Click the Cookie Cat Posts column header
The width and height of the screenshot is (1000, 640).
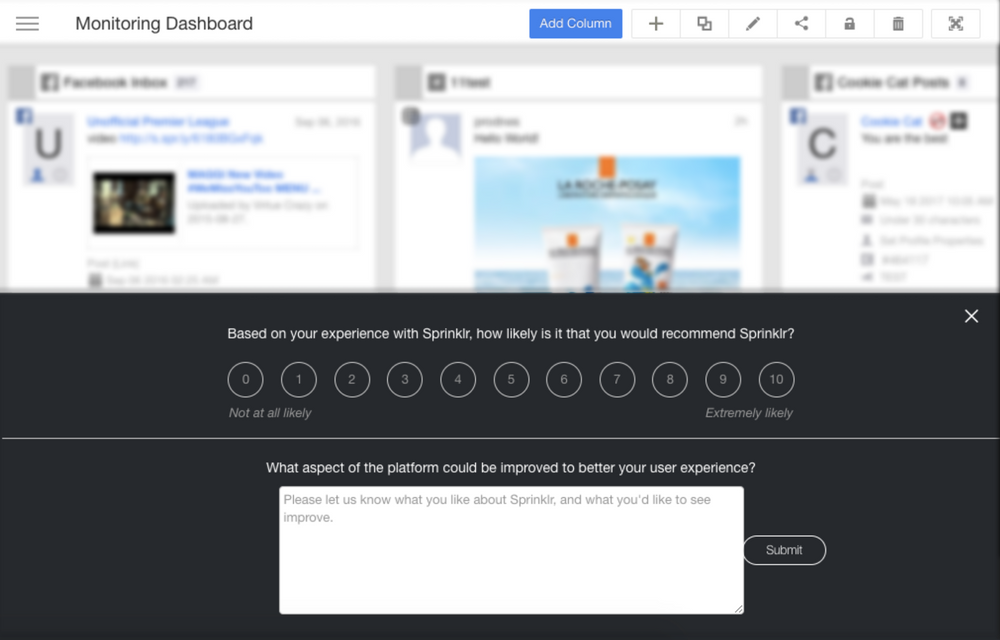click(890, 82)
